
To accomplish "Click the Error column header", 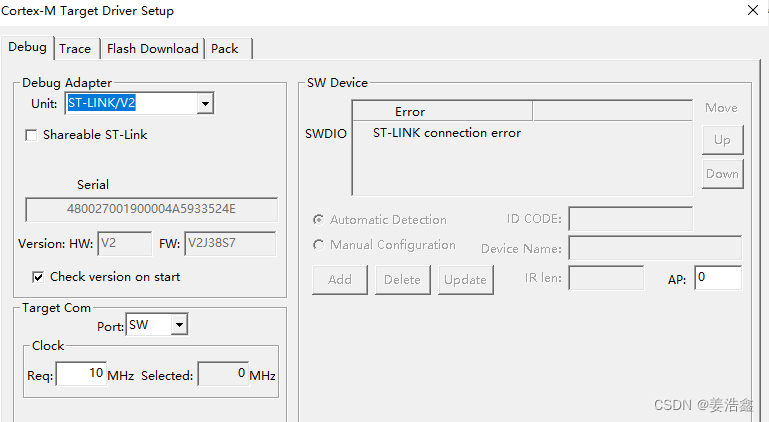I will pos(442,111).
